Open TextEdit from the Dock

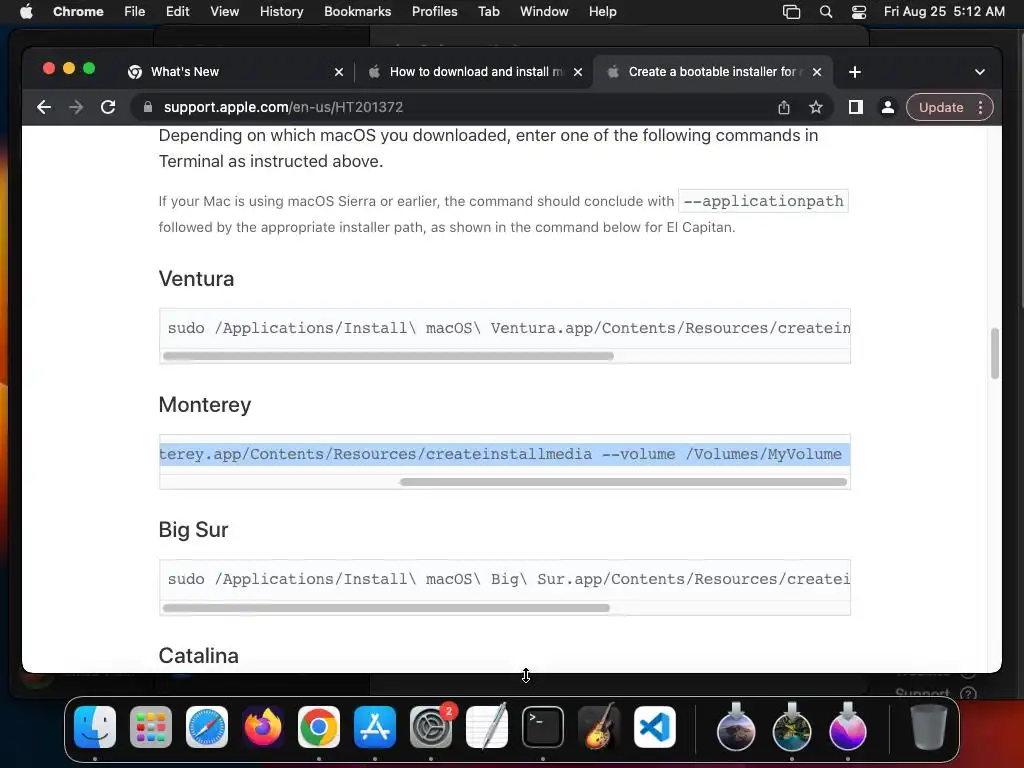(x=487, y=727)
